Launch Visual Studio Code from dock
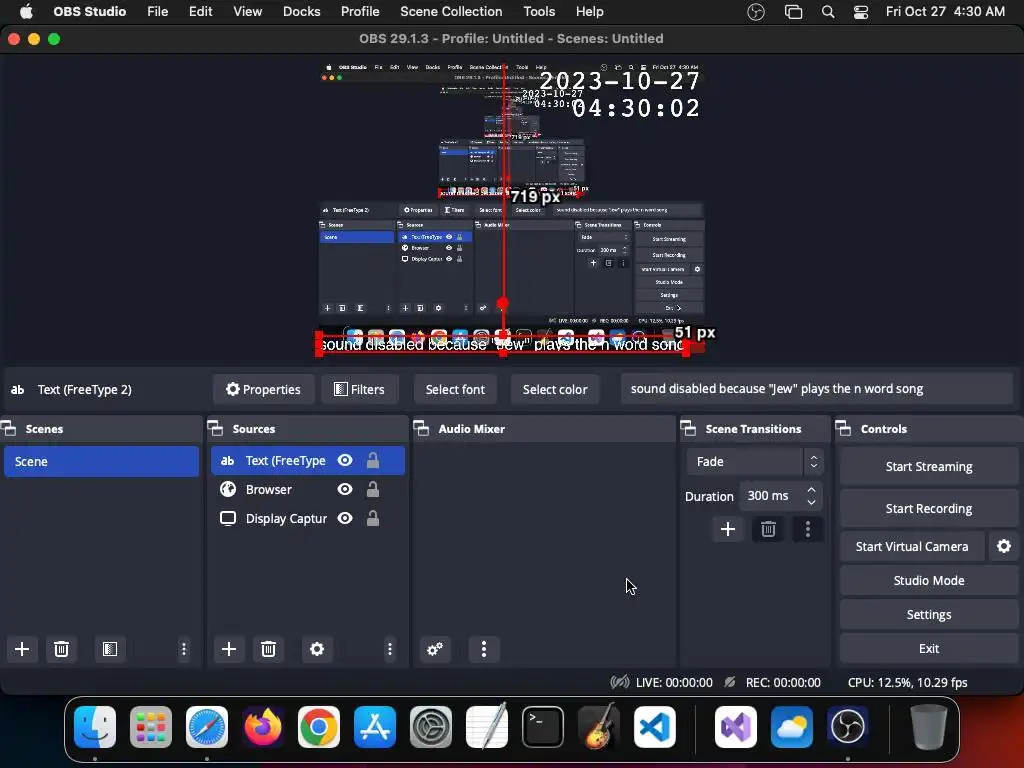This screenshot has width=1024, height=768. [x=654, y=727]
